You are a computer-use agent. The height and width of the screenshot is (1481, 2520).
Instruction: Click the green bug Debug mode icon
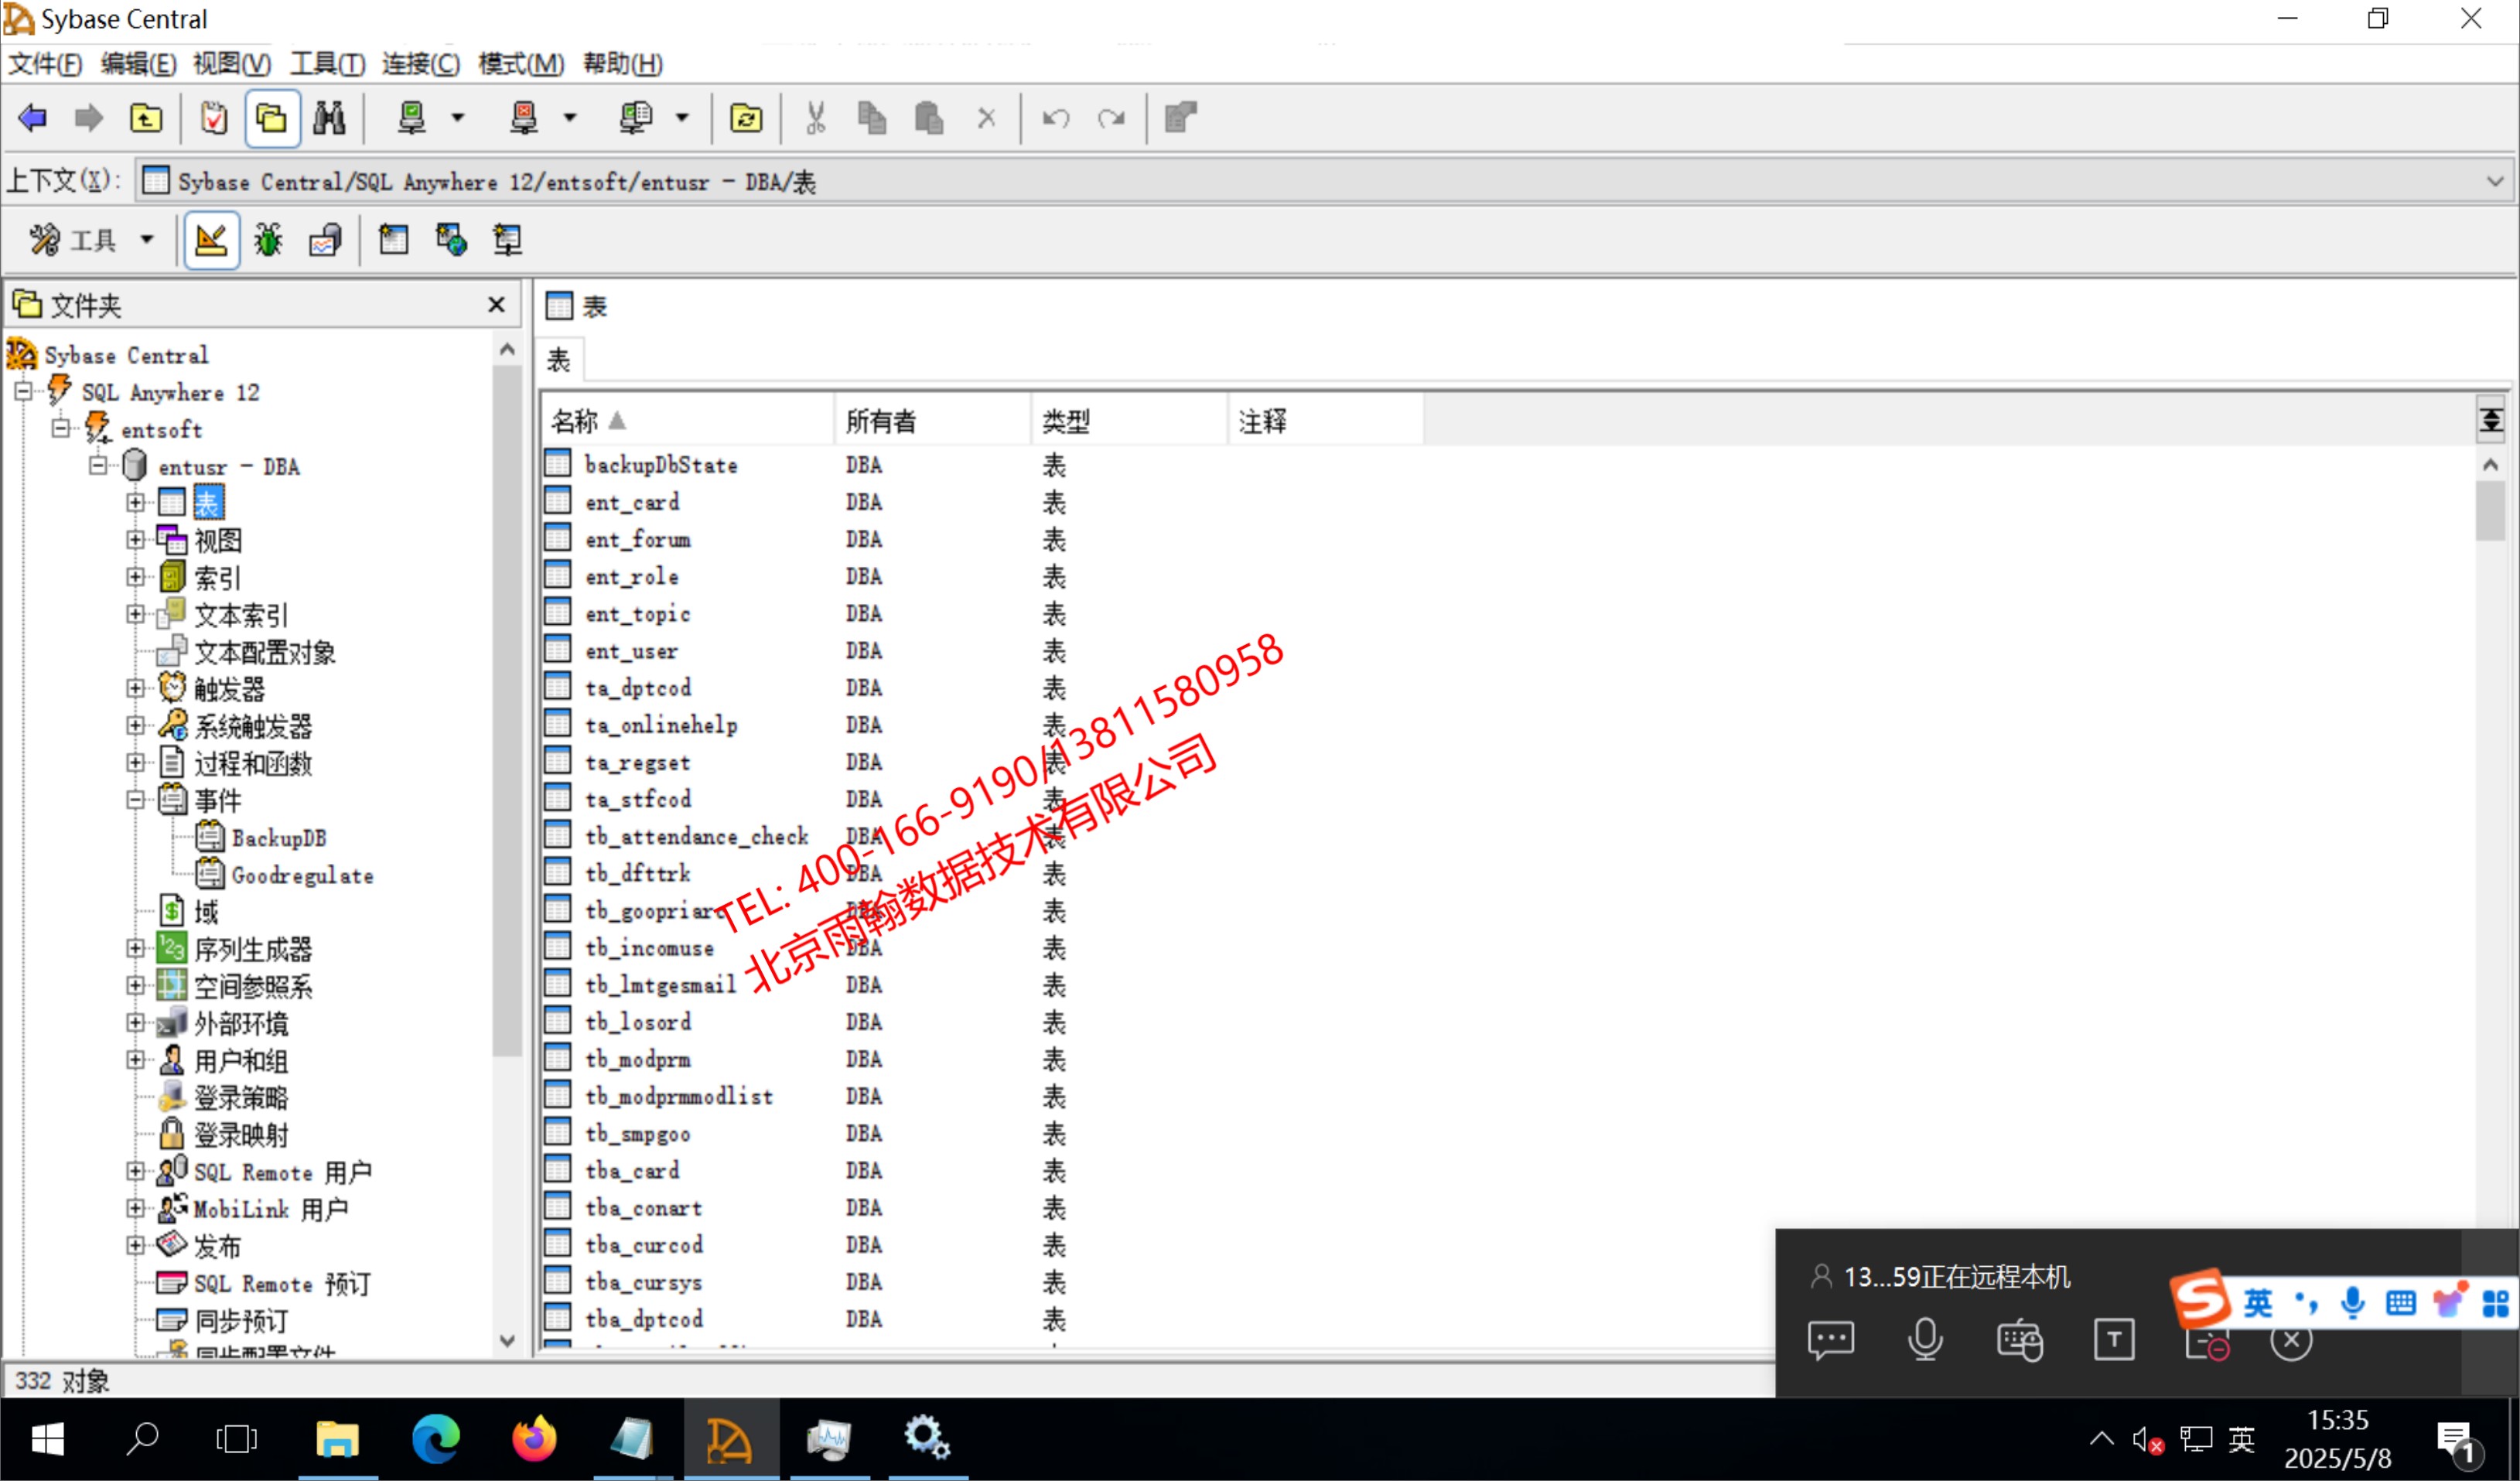tap(268, 240)
